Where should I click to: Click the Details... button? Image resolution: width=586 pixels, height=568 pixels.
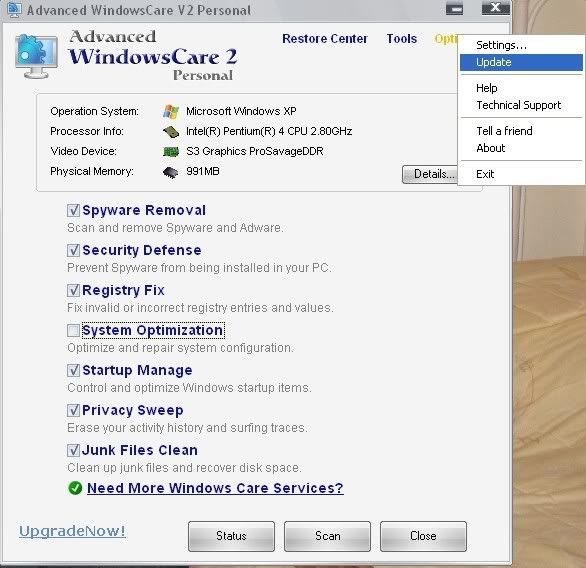click(430, 174)
